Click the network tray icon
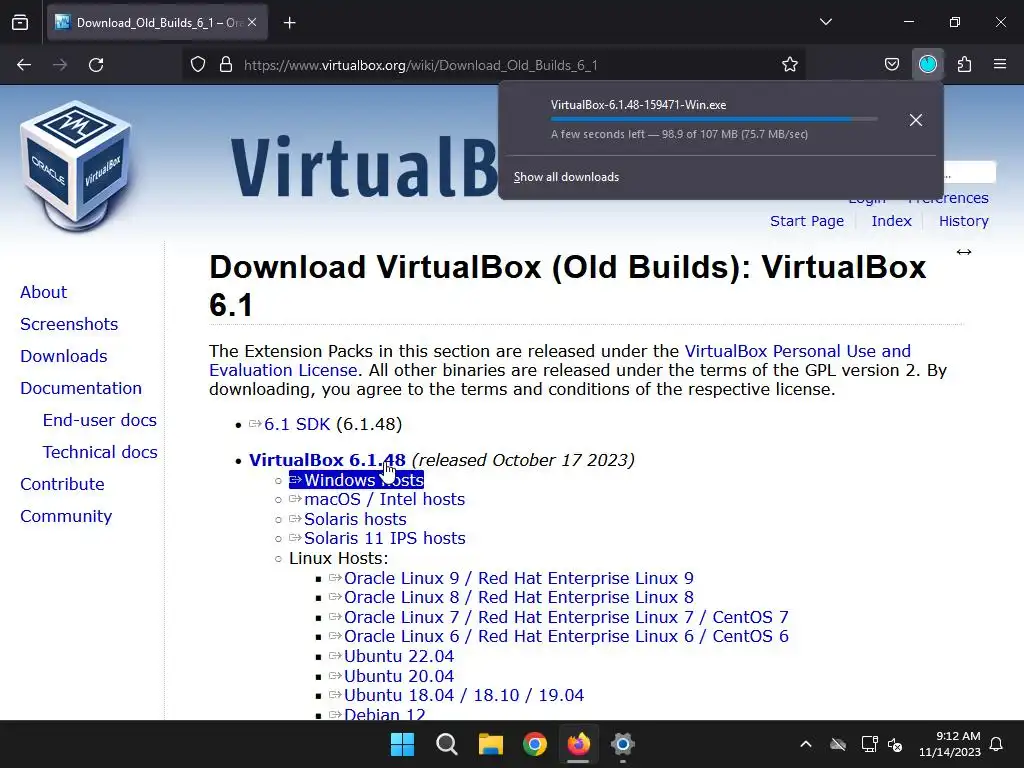The height and width of the screenshot is (768, 1024). (x=869, y=744)
